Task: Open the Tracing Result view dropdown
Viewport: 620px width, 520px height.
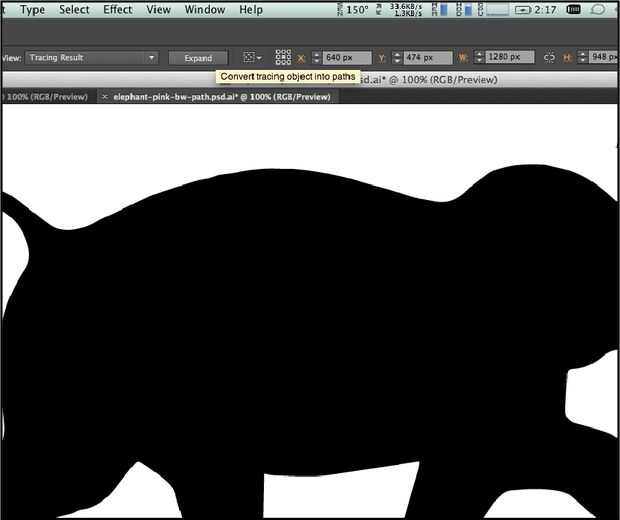Action: coord(92,58)
